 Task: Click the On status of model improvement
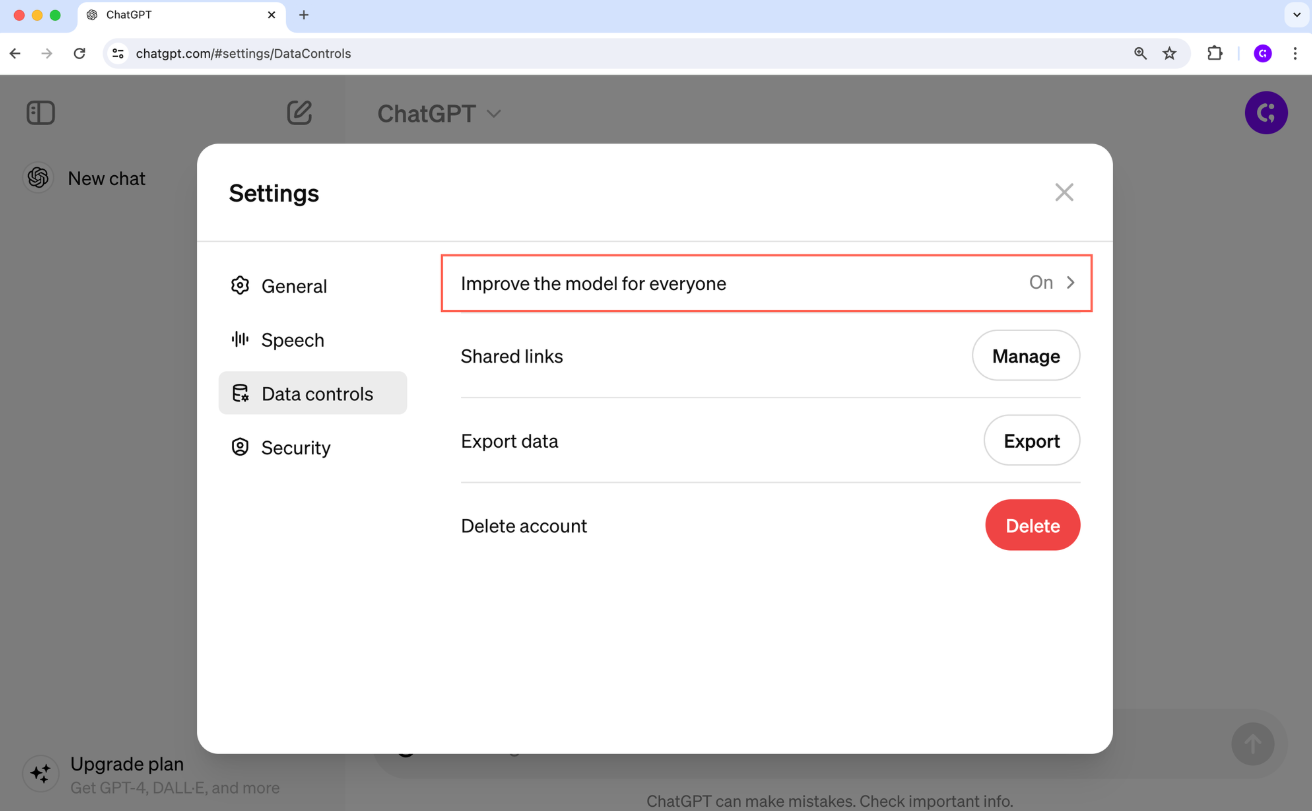coord(1041,283)
